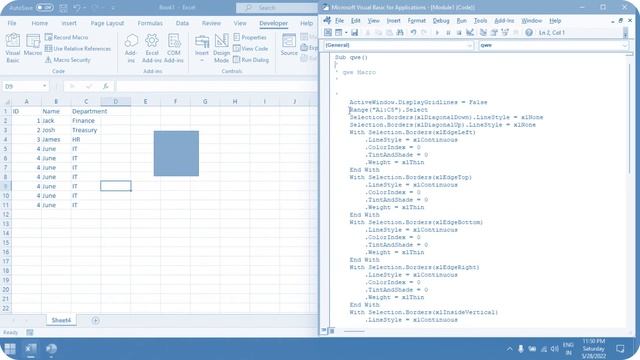Image resolution: width=640 pixels, height=360 pixels.
Task: Save workbook from VBA toolbar
Action: (354, 33)
